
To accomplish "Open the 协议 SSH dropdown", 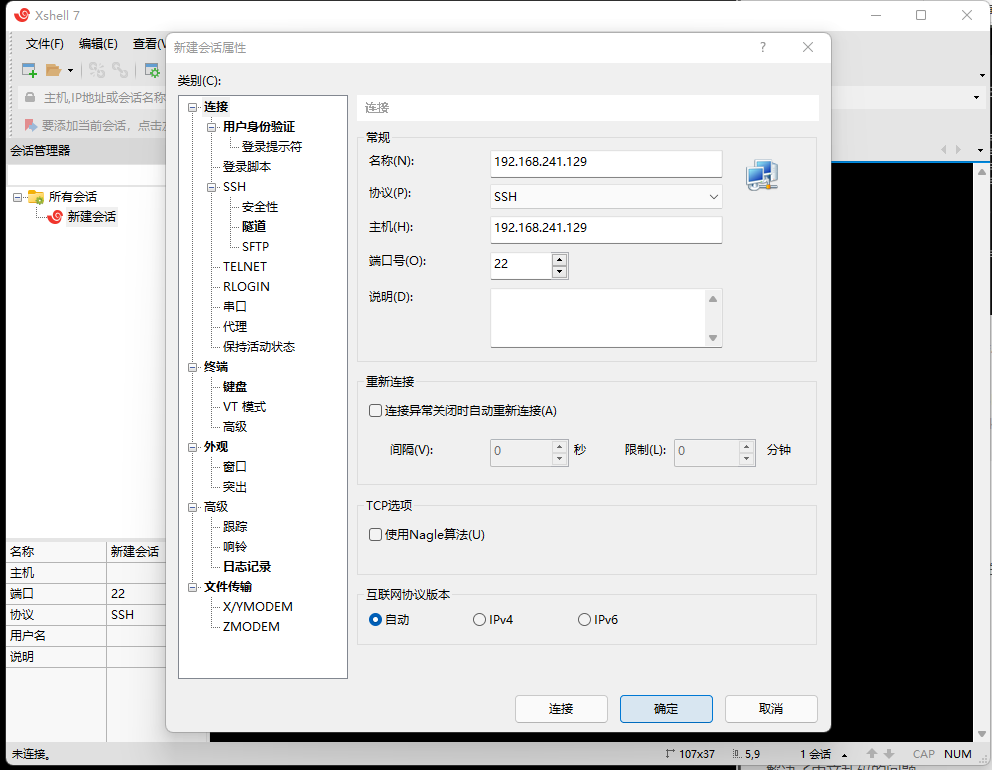I will tap(713, 197).
